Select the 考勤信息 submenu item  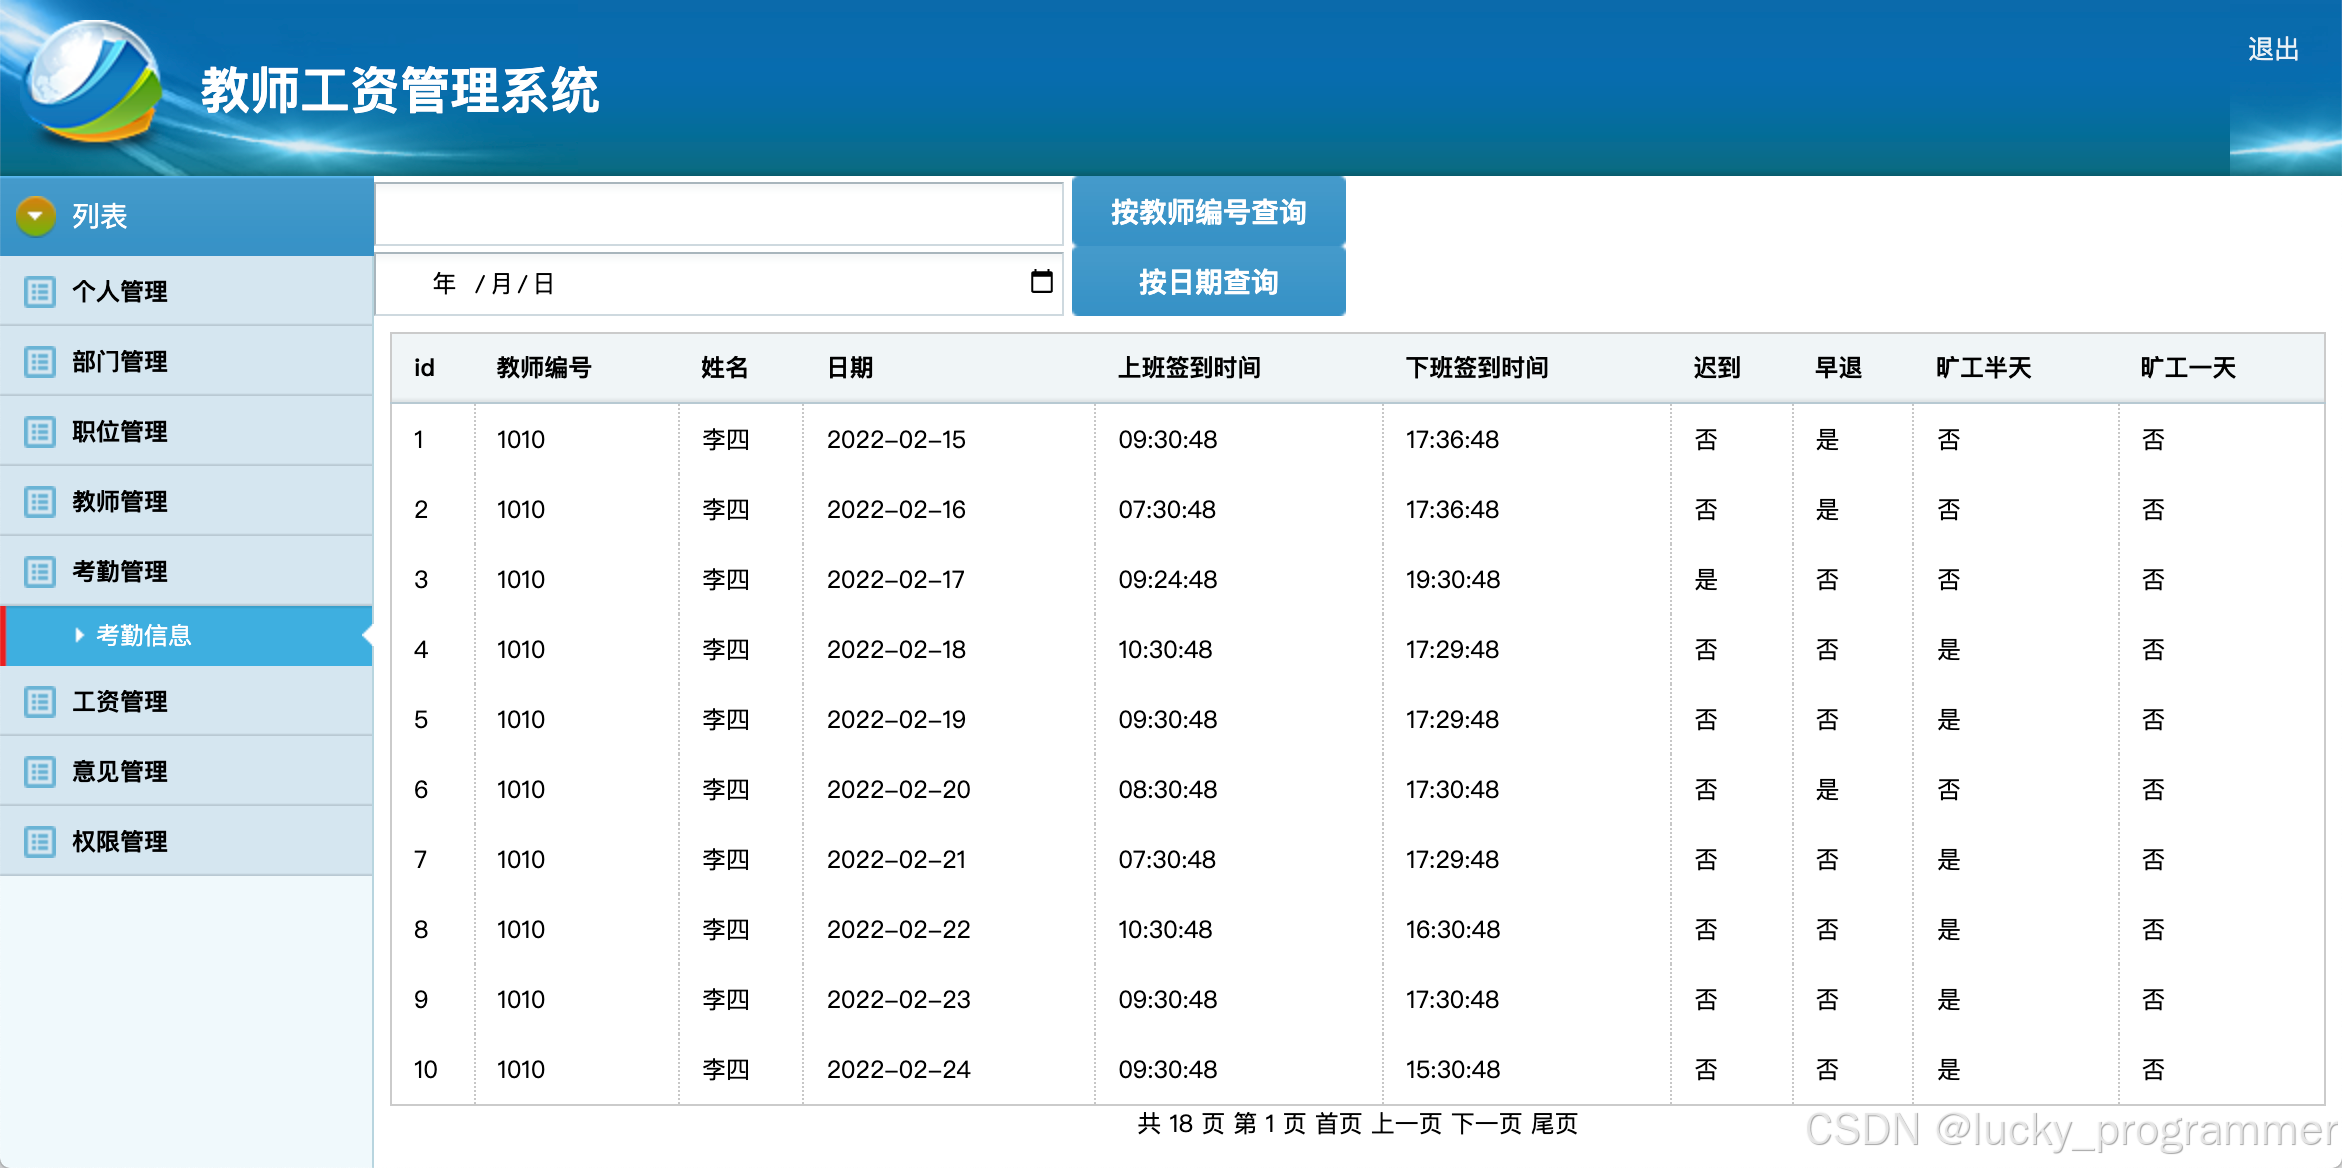coord(143,635)
